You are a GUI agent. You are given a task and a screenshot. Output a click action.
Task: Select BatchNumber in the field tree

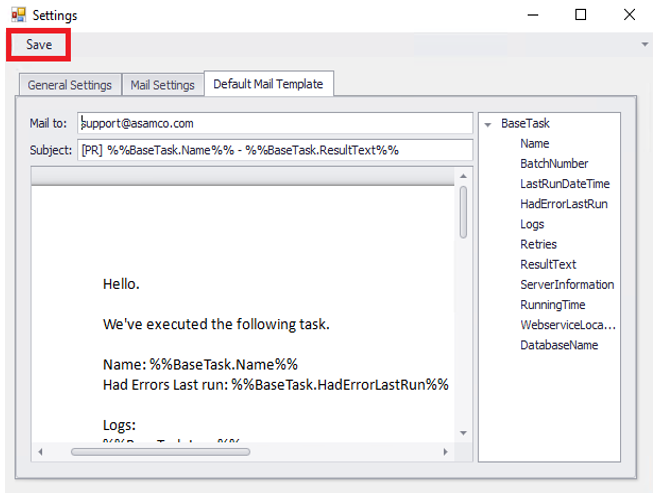tap(553, 164)
